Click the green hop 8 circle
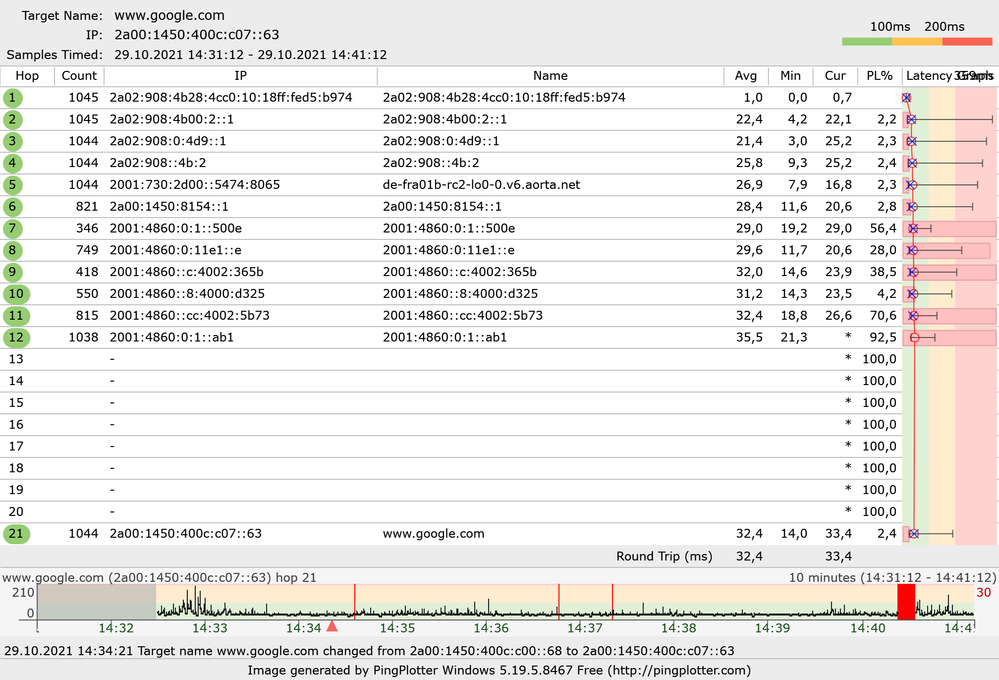This screenshot has width=999, height=680. [x=13, y=250]
